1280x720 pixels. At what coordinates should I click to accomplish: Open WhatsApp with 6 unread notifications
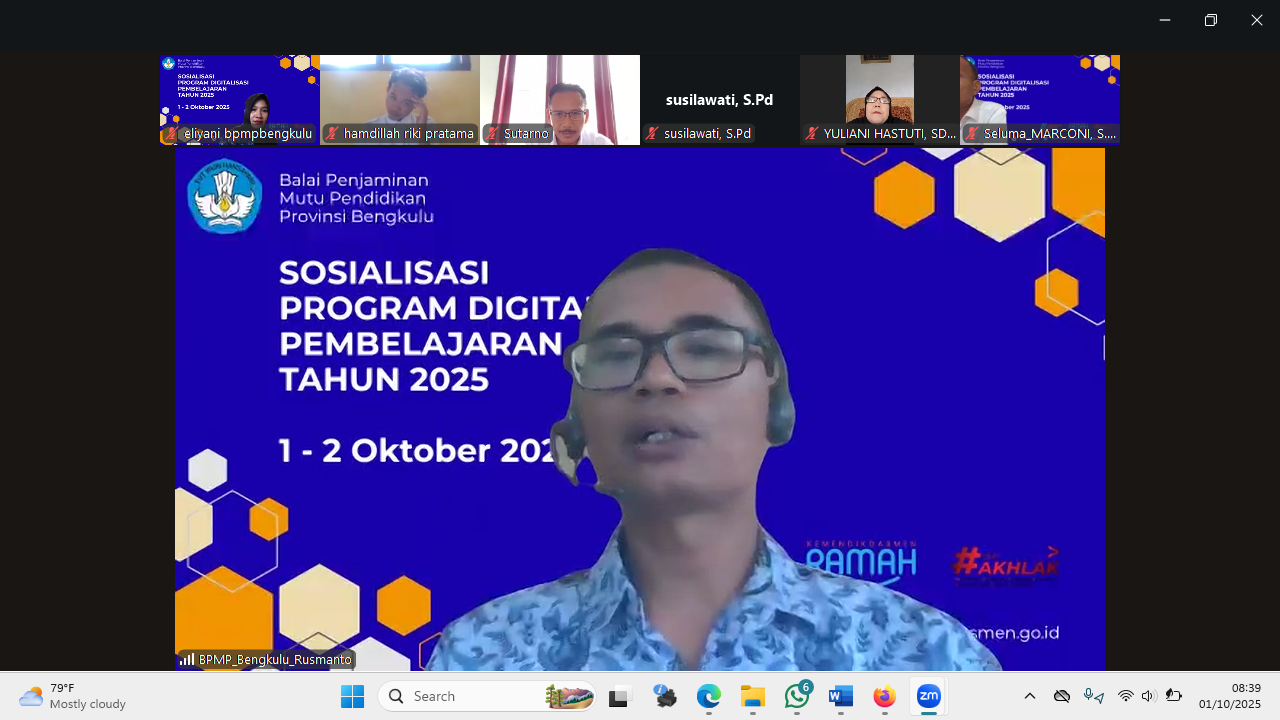coord(797,696)
